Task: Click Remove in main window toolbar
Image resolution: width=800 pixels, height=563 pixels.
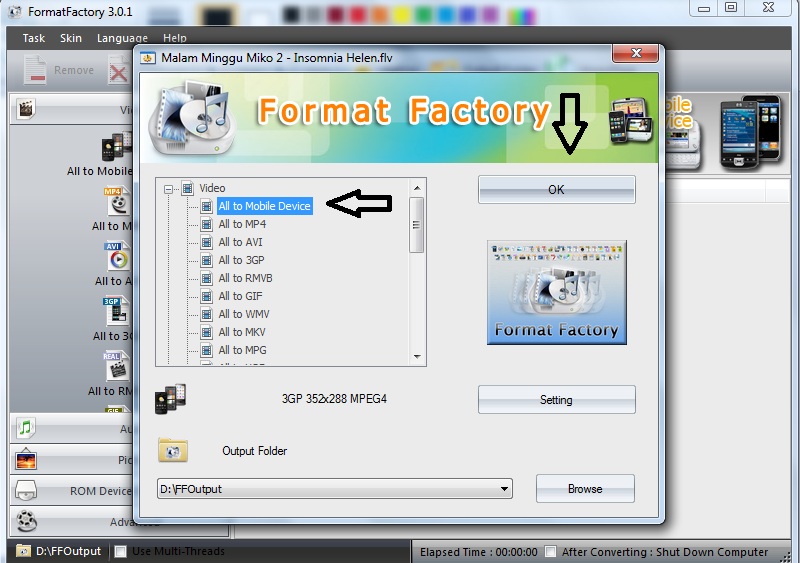Action: click(x=59, y=70)
